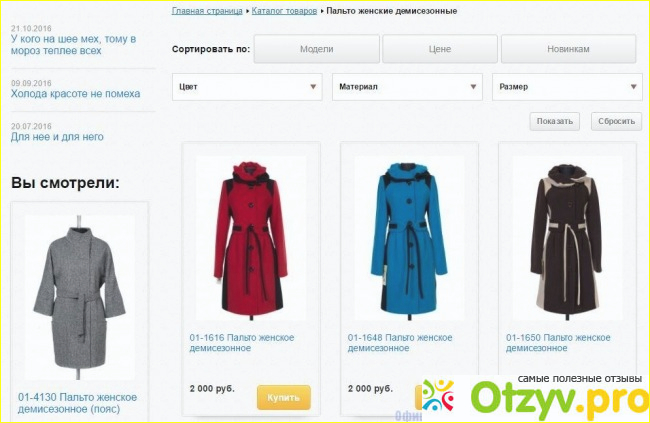Read Холода красоте не помеха article
Image resolution: width=650 pixels, height=423 pixels.
coord(75,94)
